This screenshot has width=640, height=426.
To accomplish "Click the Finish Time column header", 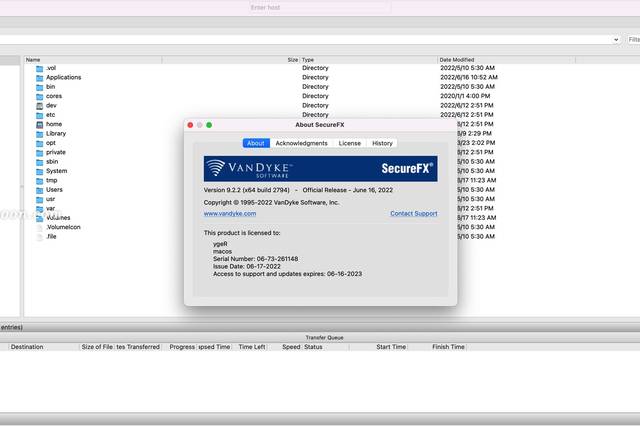I will [438, 347].
